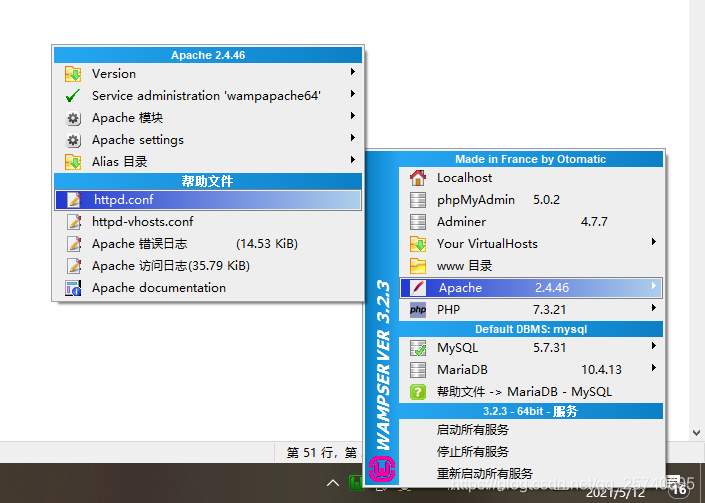Viewport: 705px width, 503px height.
Task: Click the PHP logo icon
Action: tap(418, 310)
